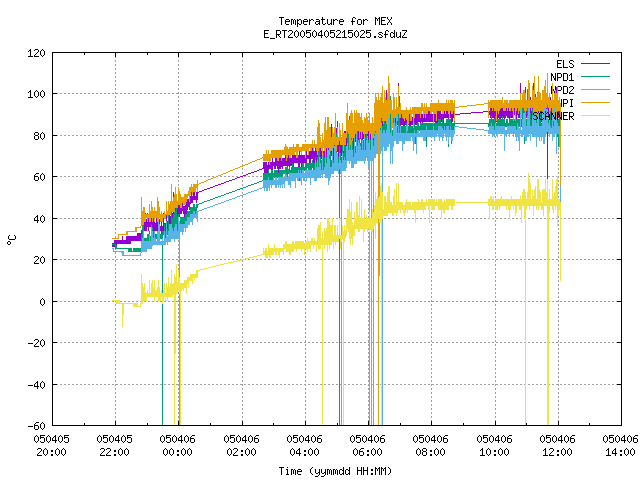Click x-axis tick label 050406 08:00
The width and height of the screenshot is (640, 480).
431,446
